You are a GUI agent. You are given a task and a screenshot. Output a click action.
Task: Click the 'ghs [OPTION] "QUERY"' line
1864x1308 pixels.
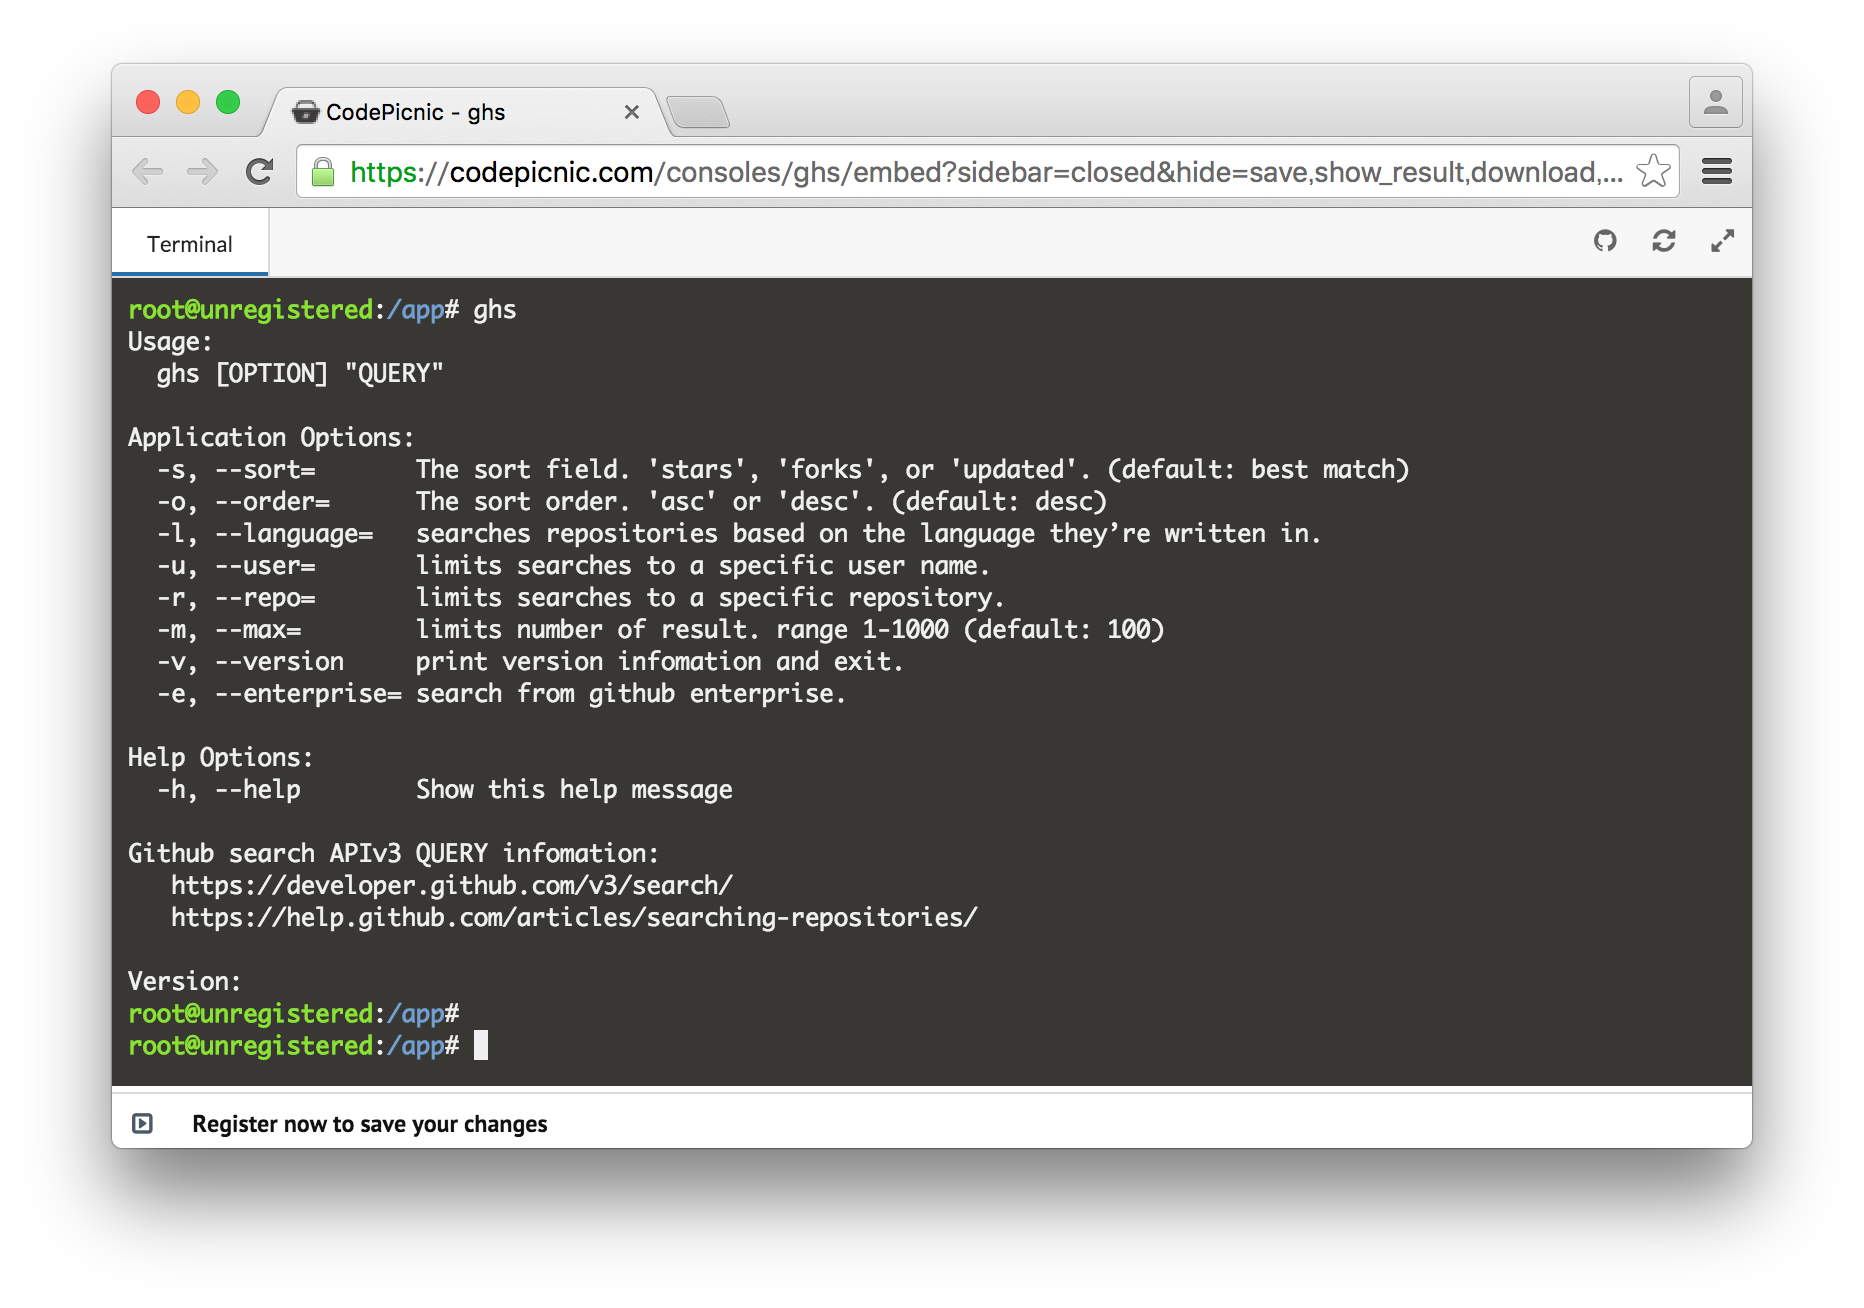point(300,374)
